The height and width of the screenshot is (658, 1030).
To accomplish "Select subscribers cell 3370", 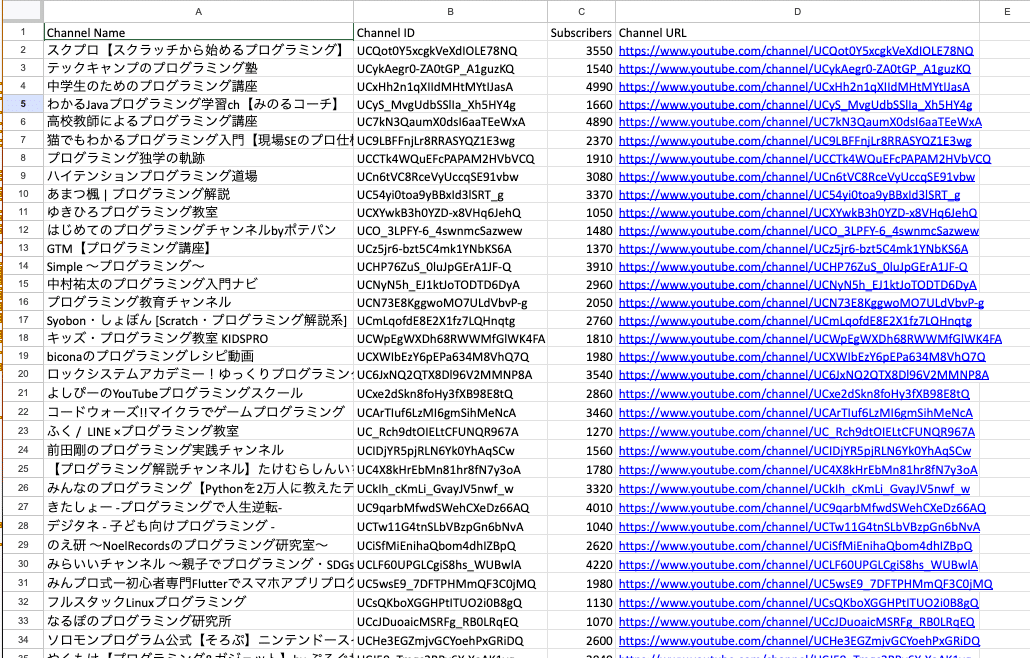I will pyautogui.click(x=581, y=194).
